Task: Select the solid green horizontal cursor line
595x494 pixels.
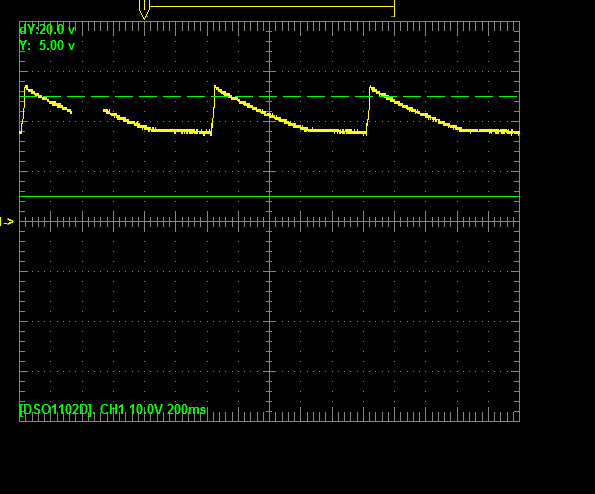Action: pos(269,197)
